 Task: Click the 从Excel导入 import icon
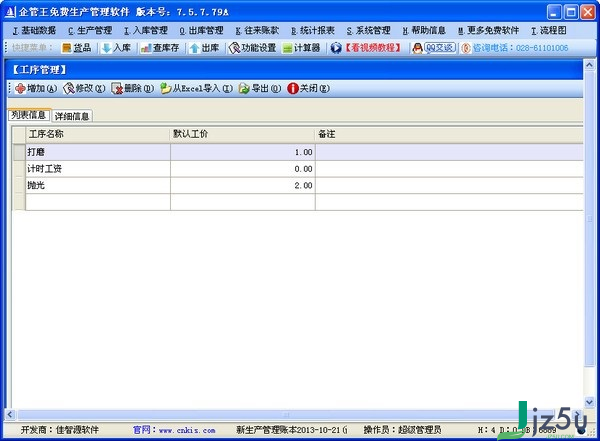click(165, 88)
